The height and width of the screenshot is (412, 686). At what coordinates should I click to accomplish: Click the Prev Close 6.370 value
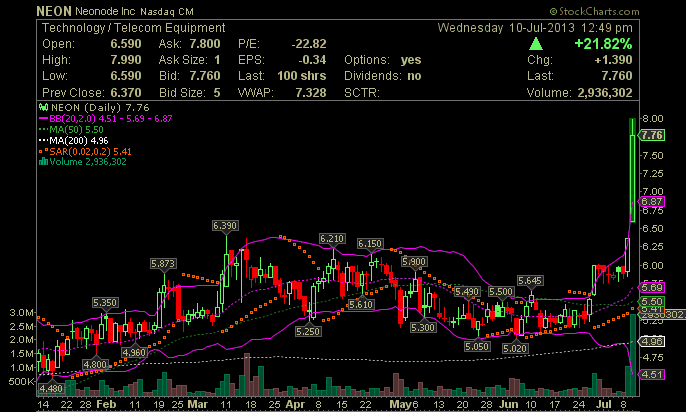click(126, 93)
